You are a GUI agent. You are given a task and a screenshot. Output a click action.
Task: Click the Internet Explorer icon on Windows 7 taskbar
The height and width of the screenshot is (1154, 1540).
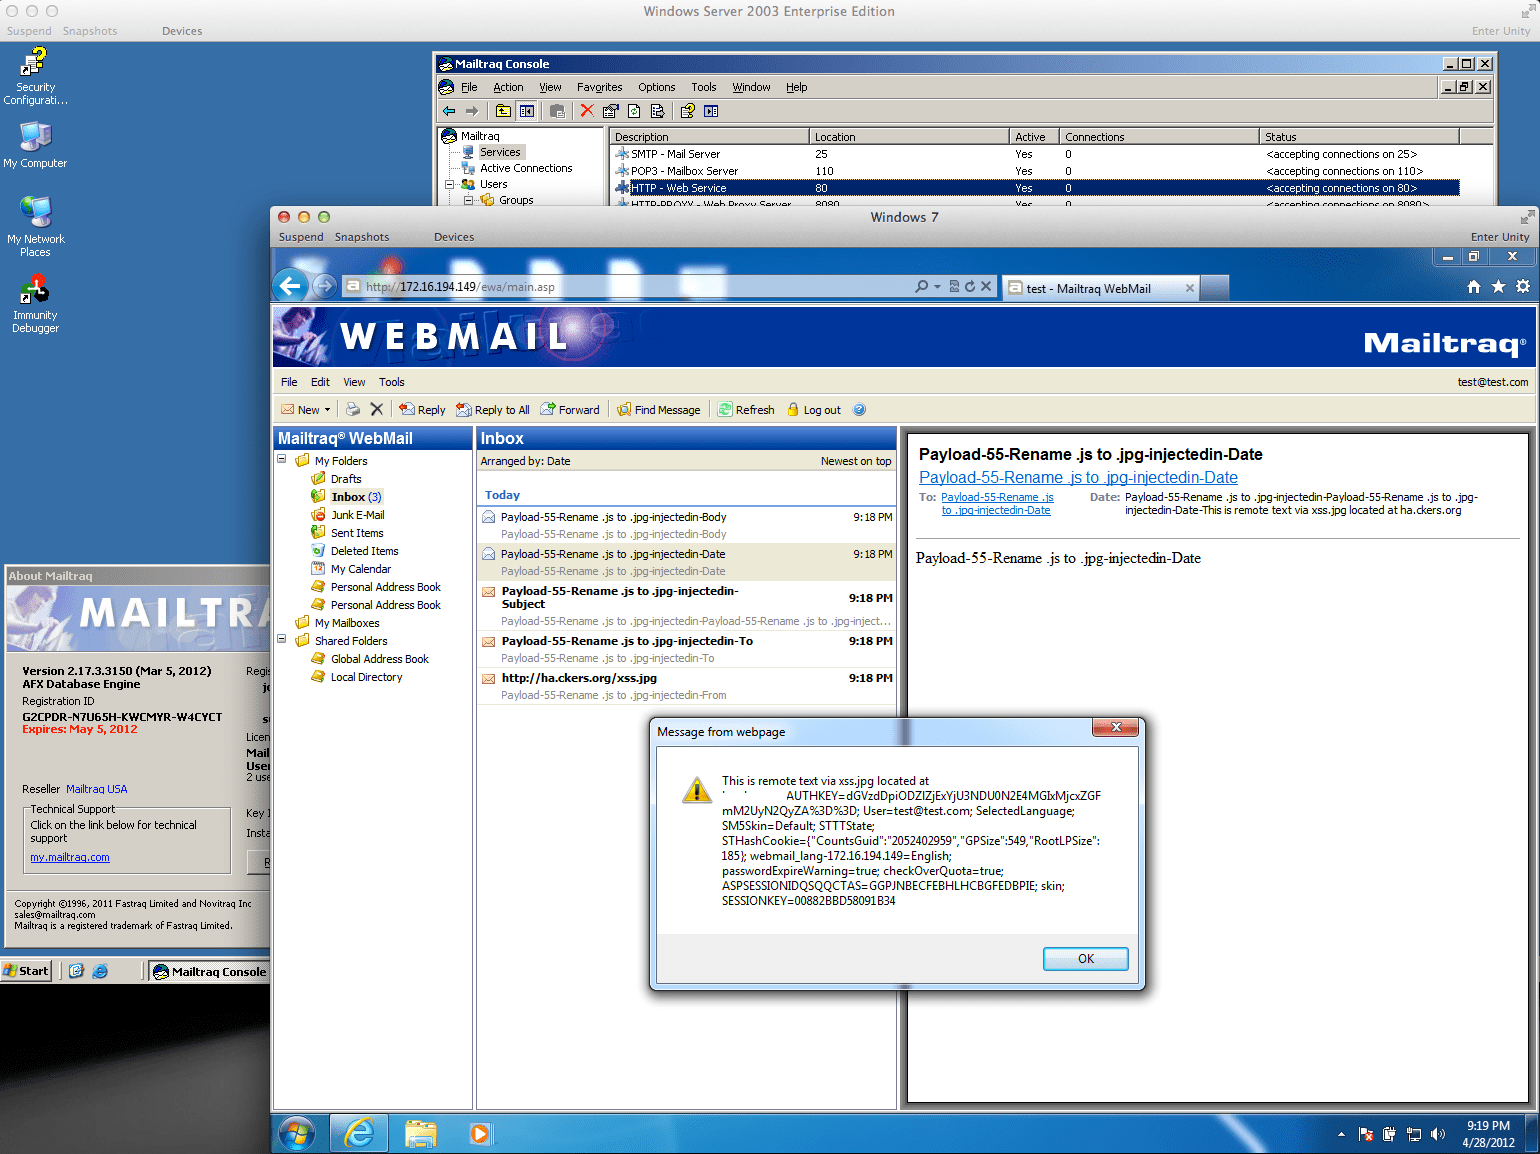click(359, 1133)
